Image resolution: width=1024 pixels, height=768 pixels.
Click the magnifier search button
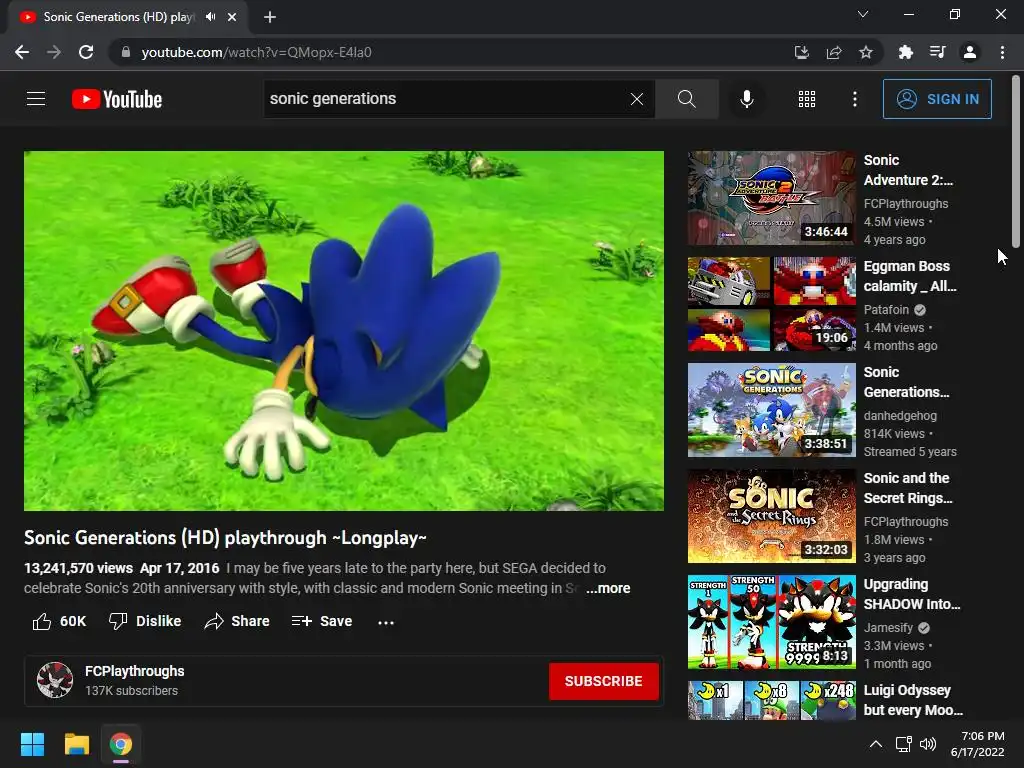click(x=686, y=99)
